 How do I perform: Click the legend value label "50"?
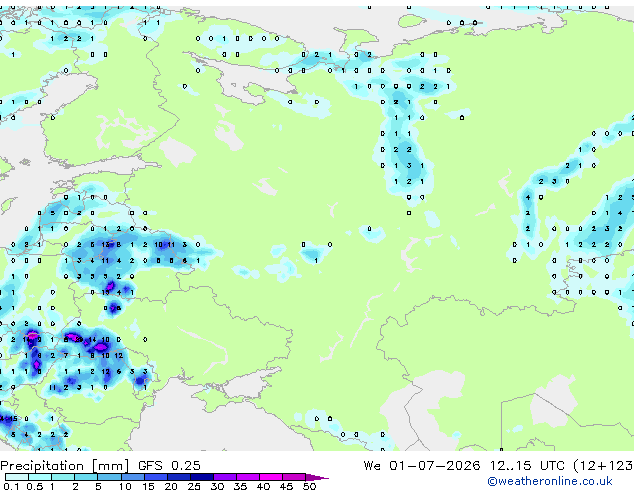309,486
